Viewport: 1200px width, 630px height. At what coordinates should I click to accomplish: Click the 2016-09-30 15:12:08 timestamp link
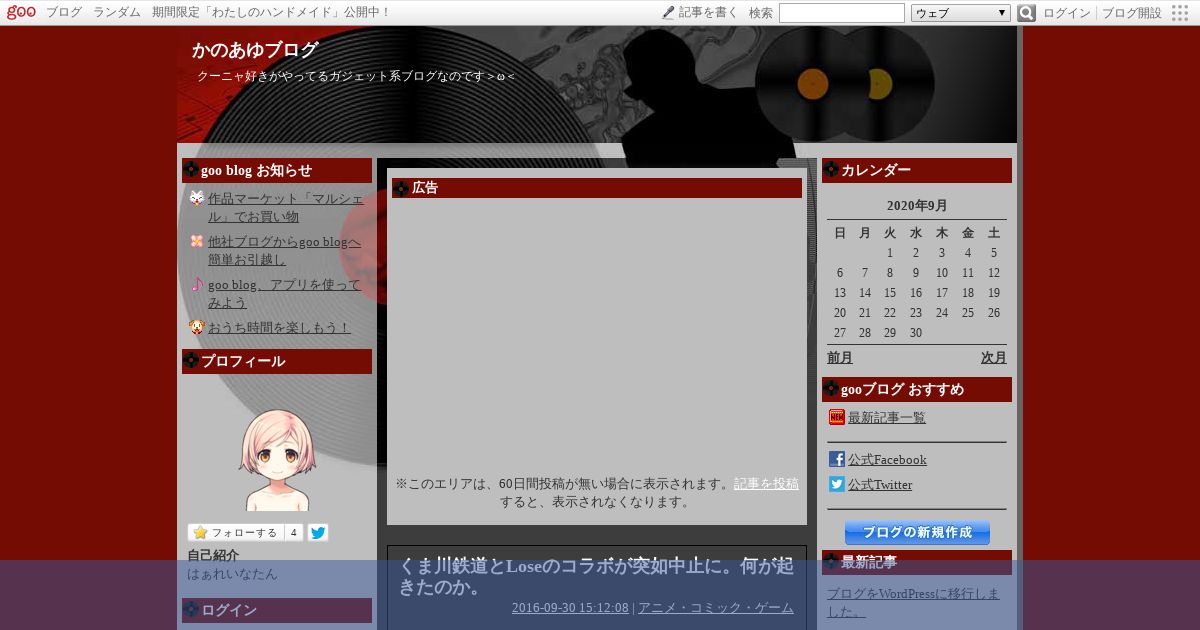570,608
